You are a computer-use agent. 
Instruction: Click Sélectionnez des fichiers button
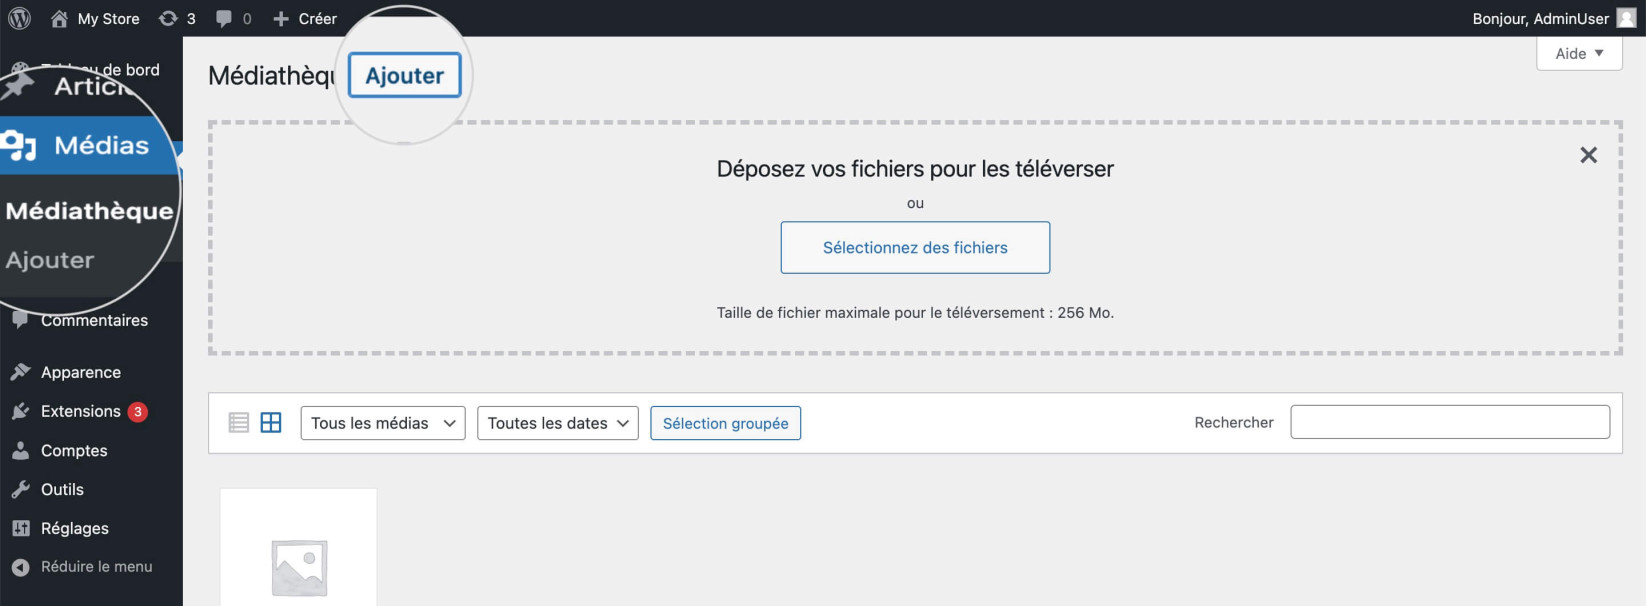pos(915,247)
